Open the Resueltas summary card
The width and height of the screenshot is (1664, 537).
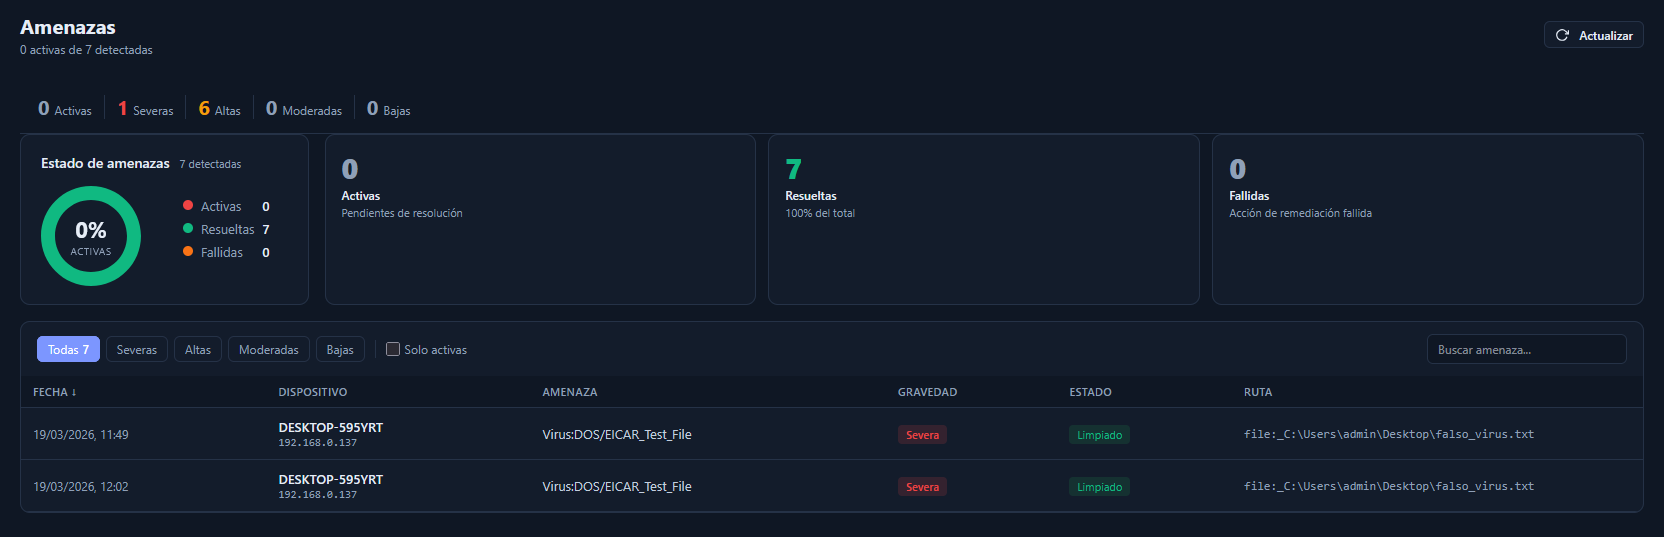click(x=983, y=219)
